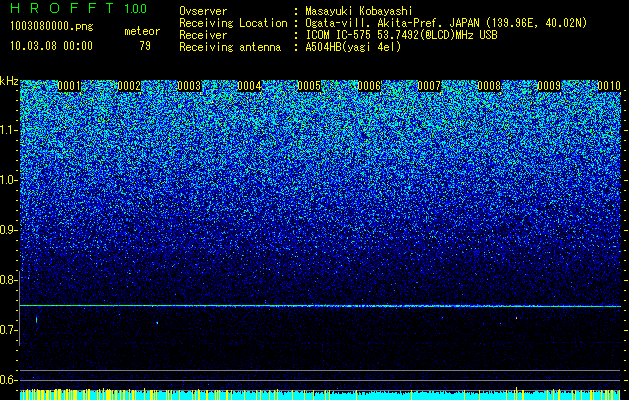This screenshot has width=629, height=400.
Task: Click the Receiving antenna field label
Action: tap(230, 47)
